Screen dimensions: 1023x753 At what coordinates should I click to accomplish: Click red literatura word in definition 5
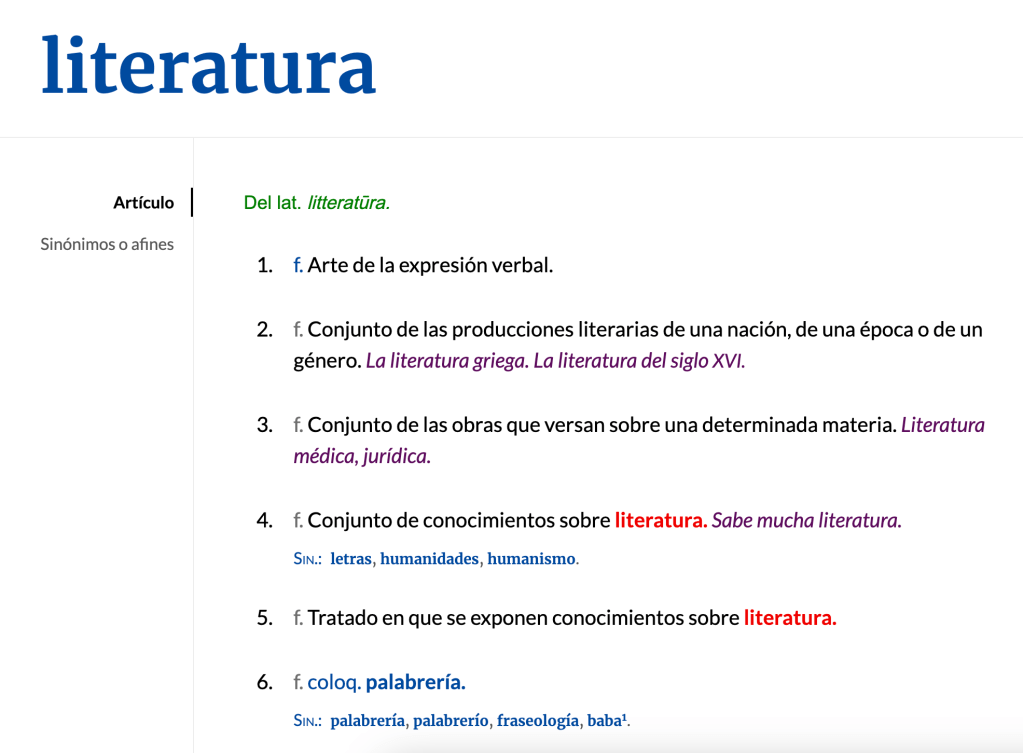coord(789,618)
